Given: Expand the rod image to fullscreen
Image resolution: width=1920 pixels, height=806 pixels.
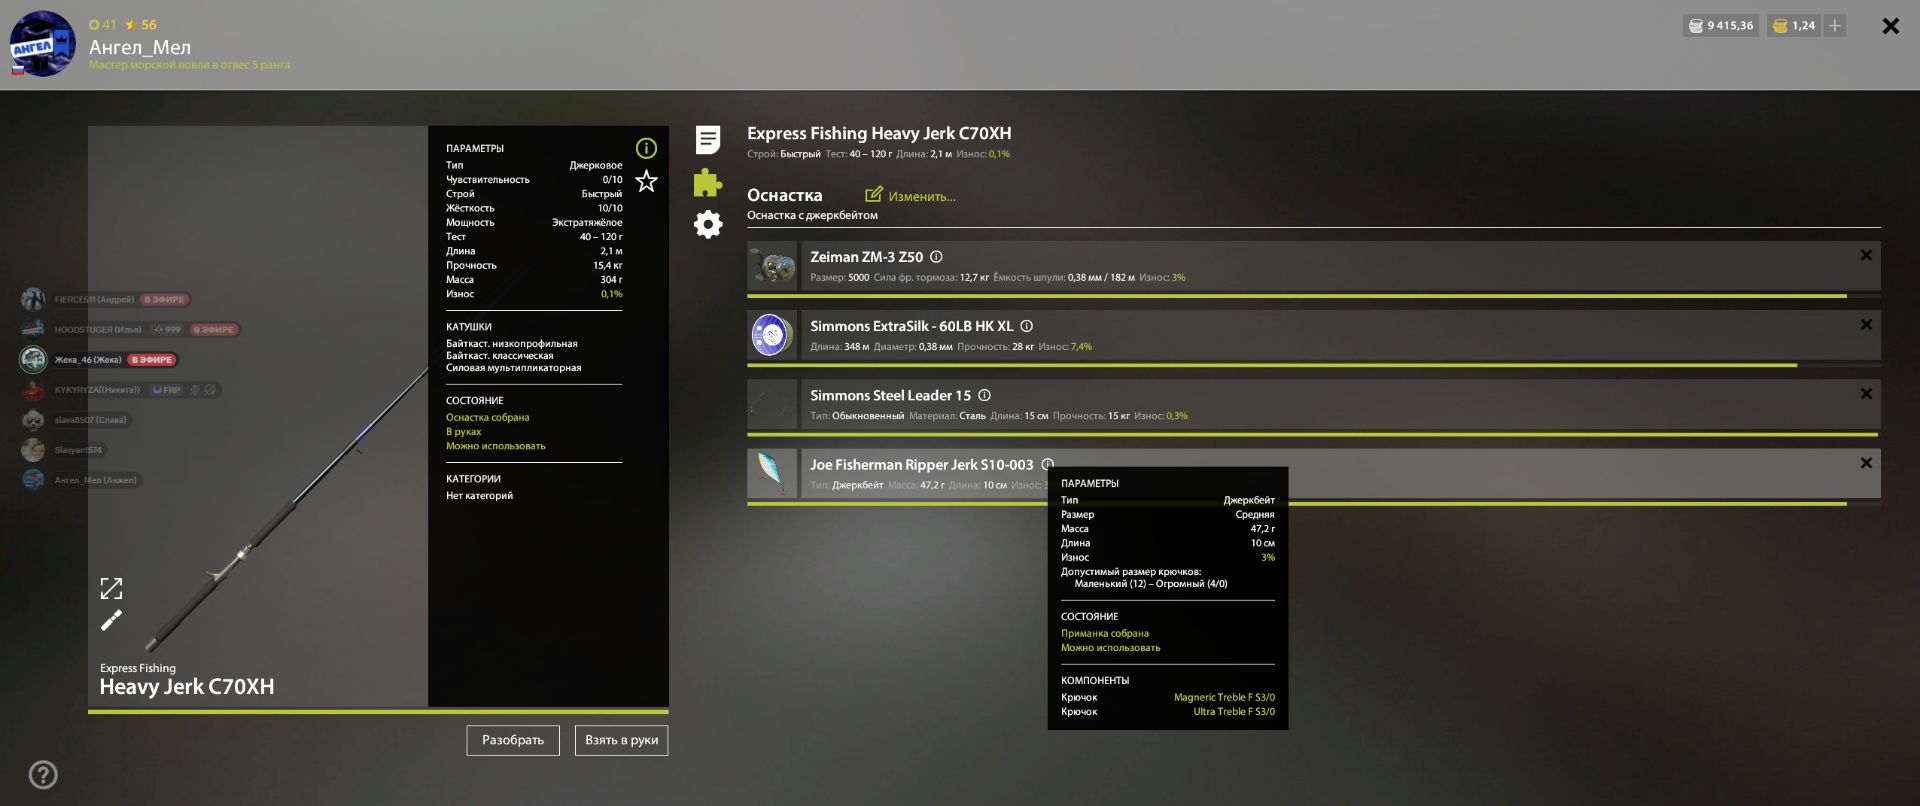Looking at the screenshot, I should (x=111, y=588).
